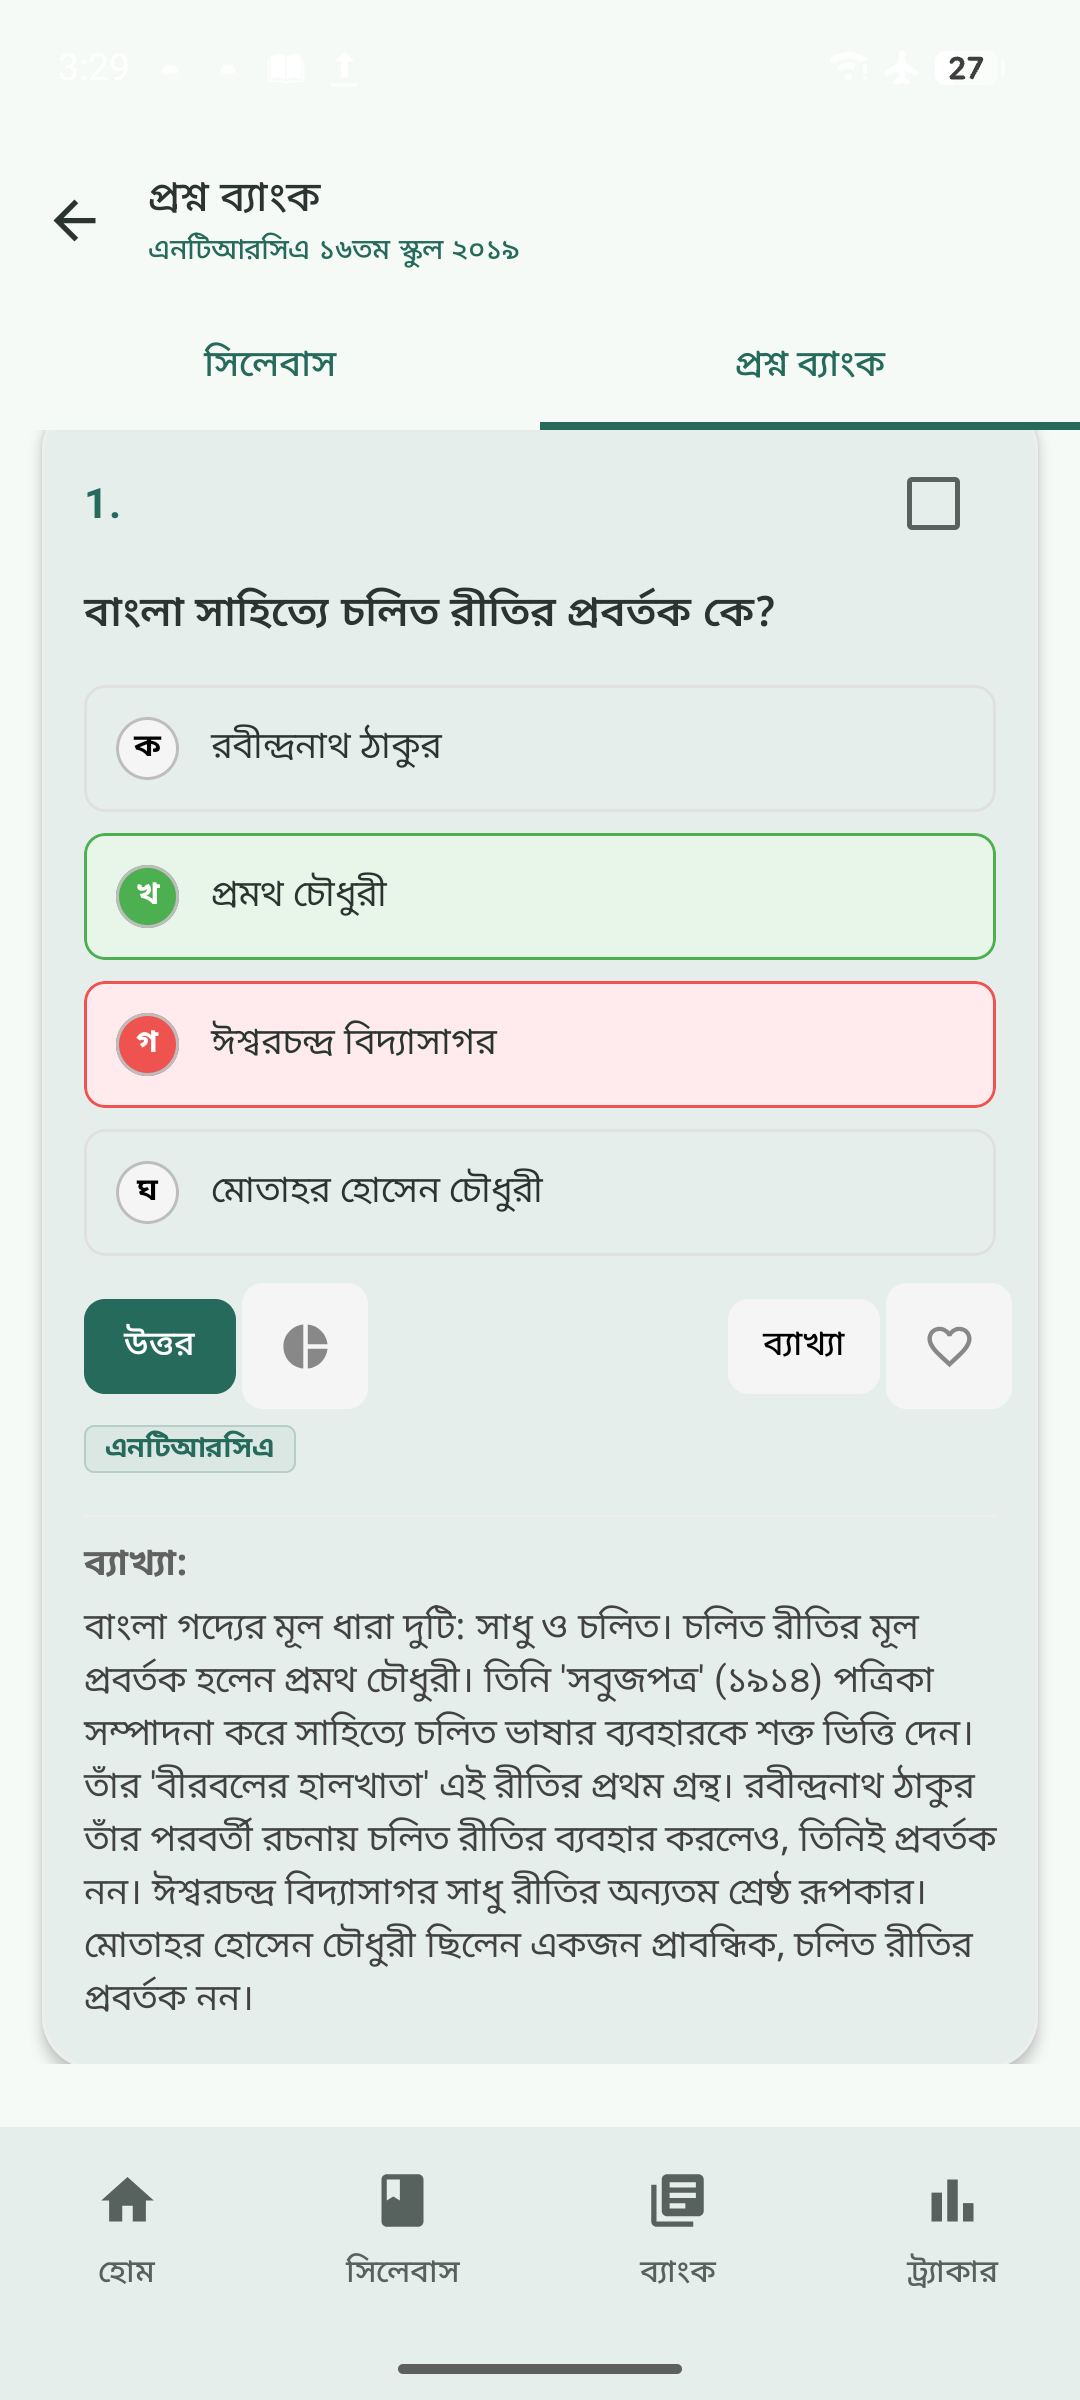Image resolution: width=1080 pixels, height=2400 pixels.
Task: Pick option ঘ মোতাহর হোসেন চৌধুরী
Action: (540, 1192)
